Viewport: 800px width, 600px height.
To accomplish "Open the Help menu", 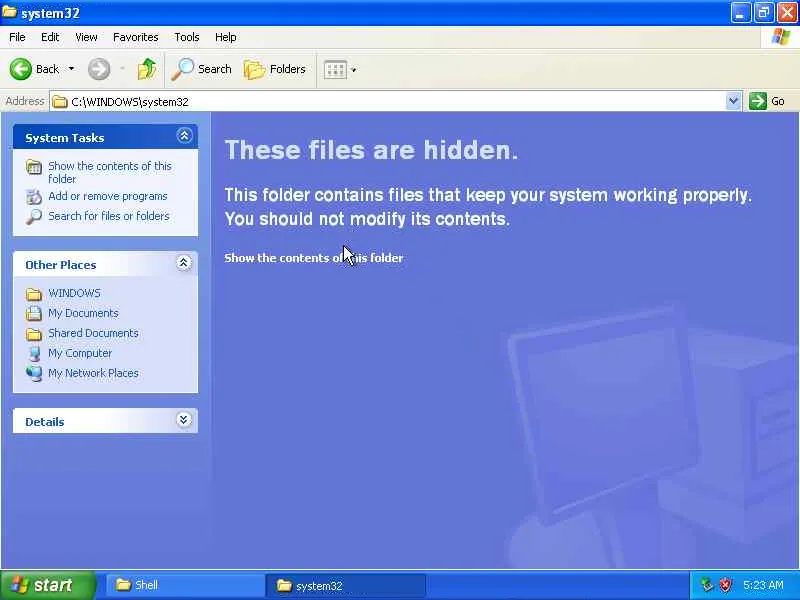I will (226, 37).
